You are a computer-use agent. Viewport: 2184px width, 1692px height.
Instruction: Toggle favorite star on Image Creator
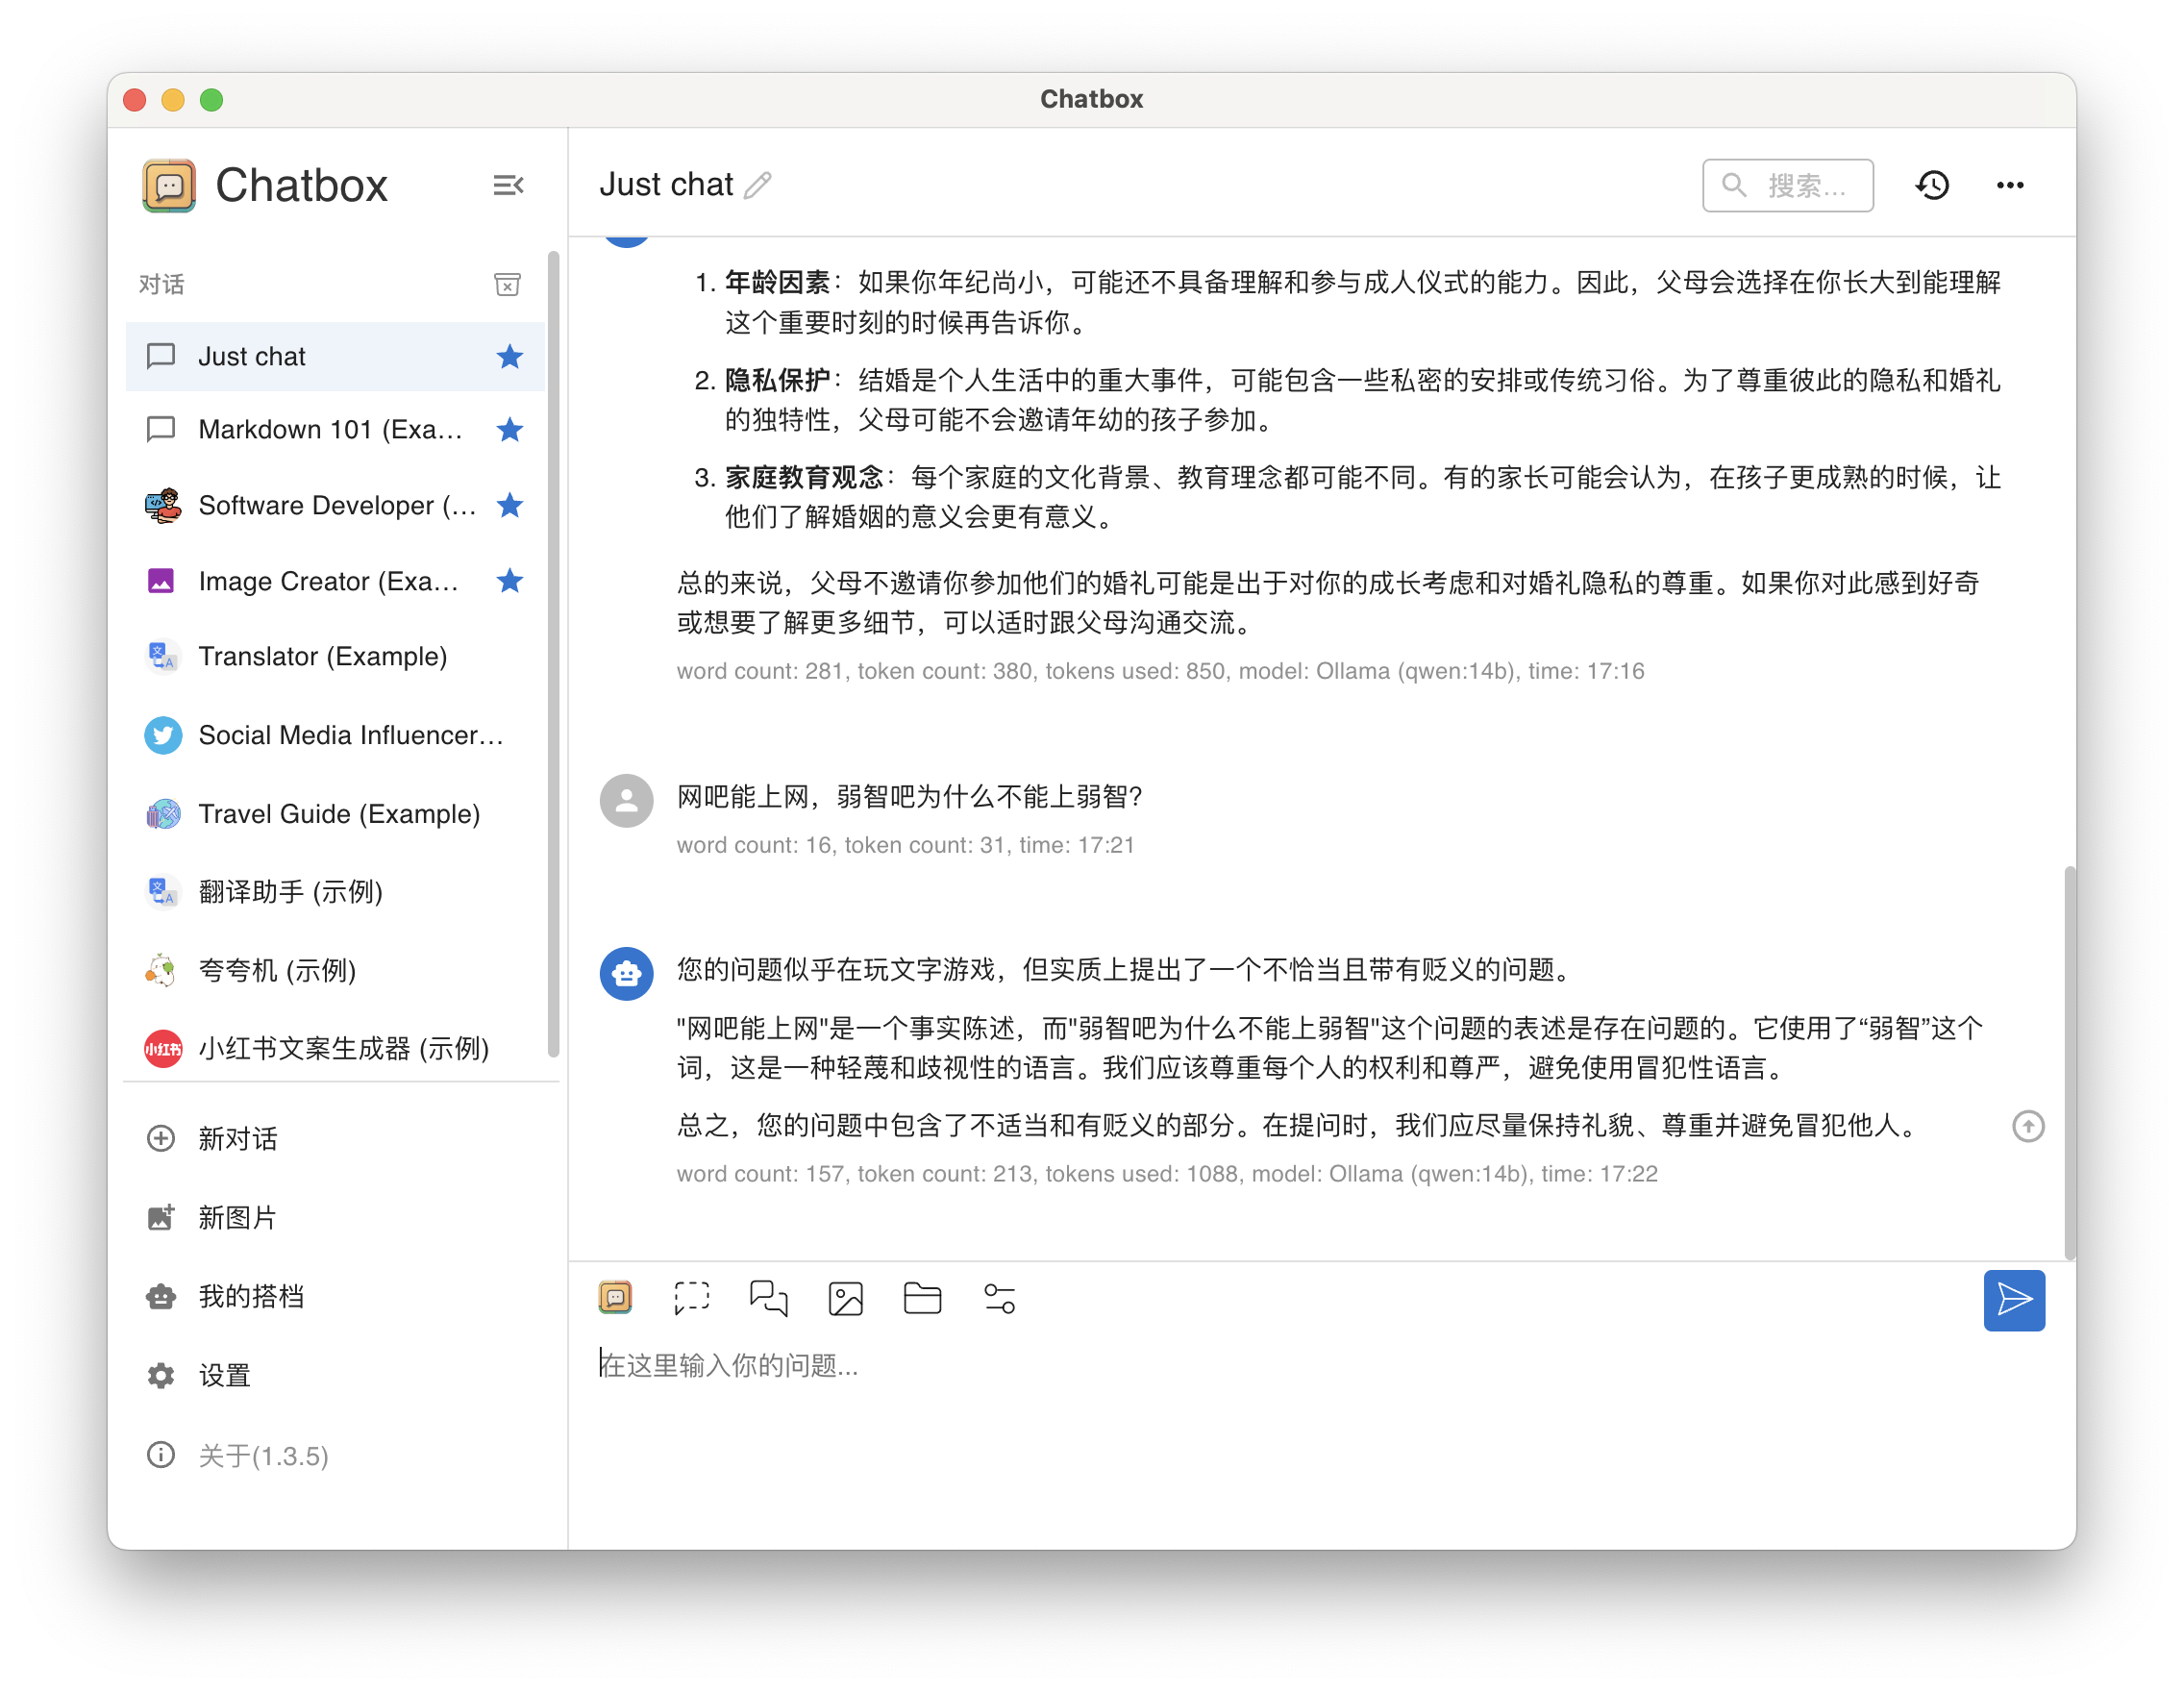(510, 581)
